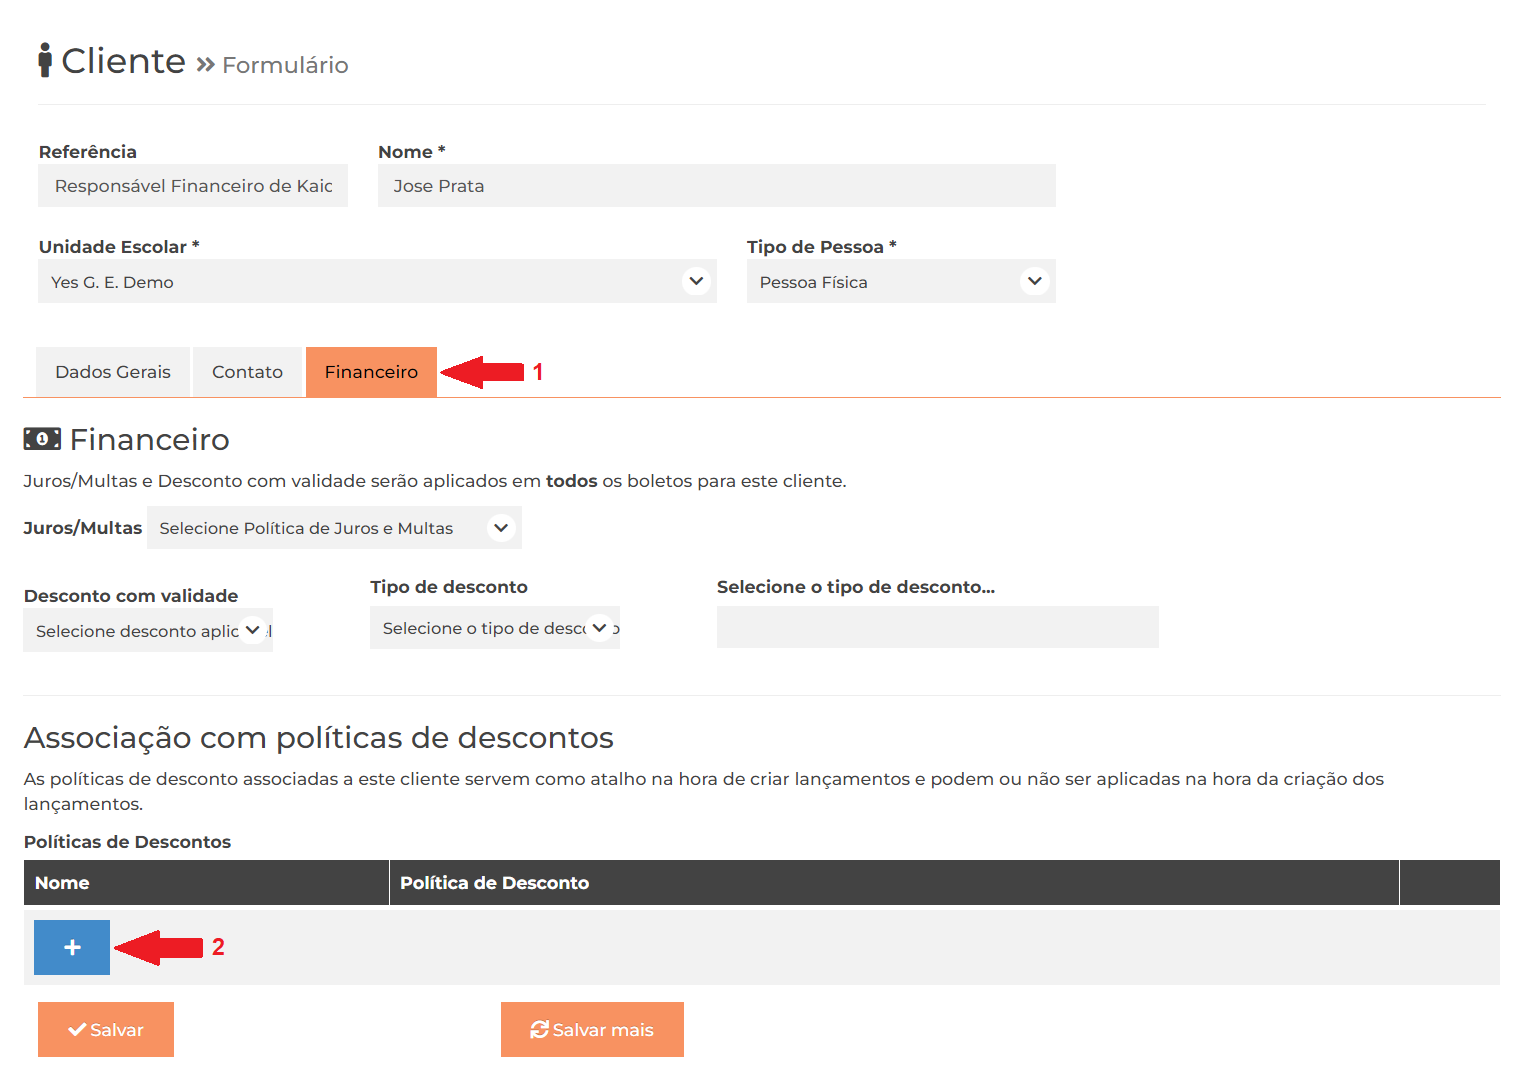
Task: Click the Associação com políticas de descontos heading
Action: click(x=318, y=738)
